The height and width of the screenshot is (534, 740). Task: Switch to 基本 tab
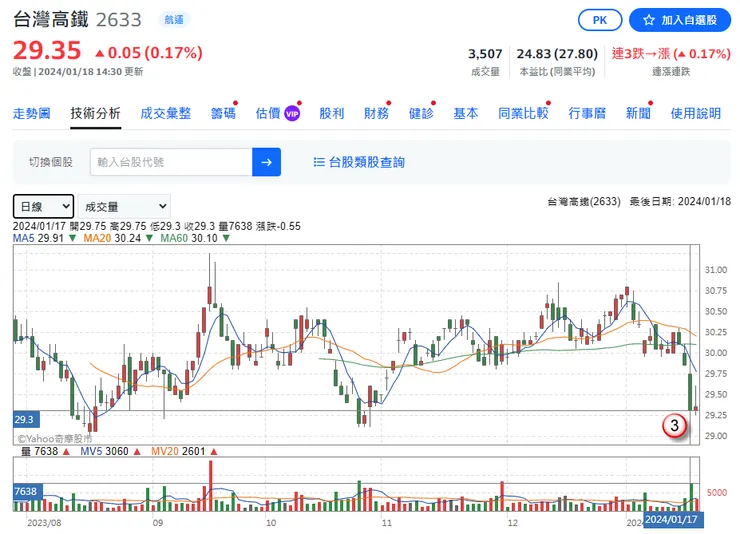466,113
